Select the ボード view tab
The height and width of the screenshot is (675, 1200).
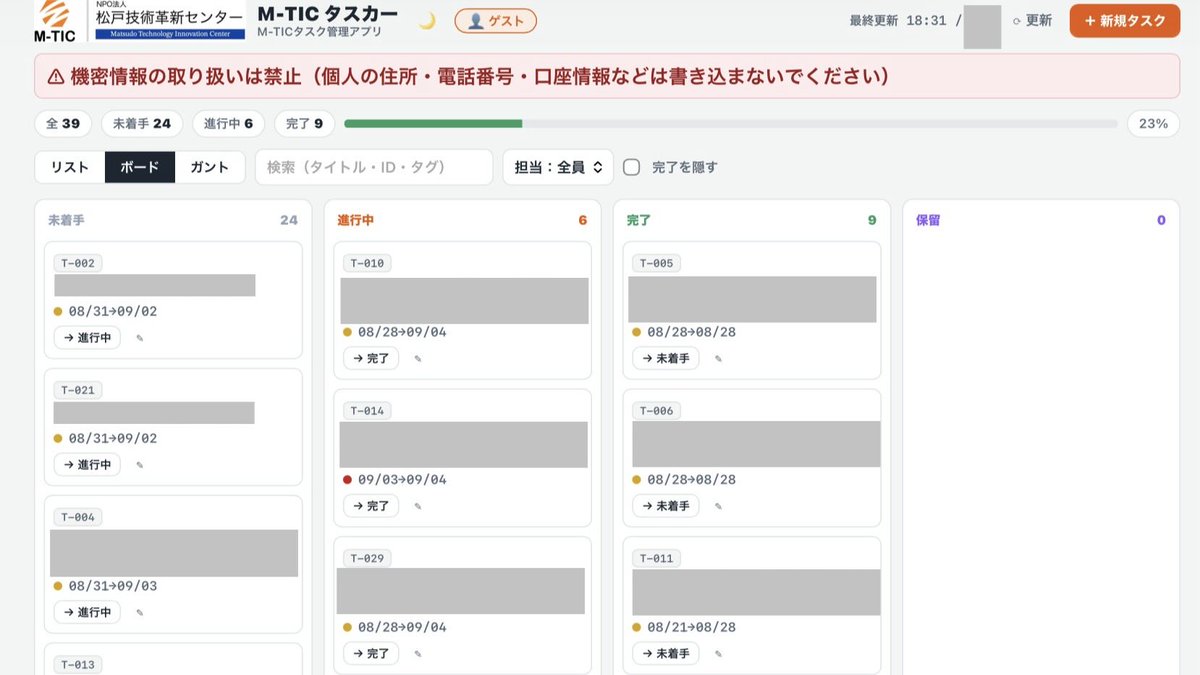click(x=140, y=167)
